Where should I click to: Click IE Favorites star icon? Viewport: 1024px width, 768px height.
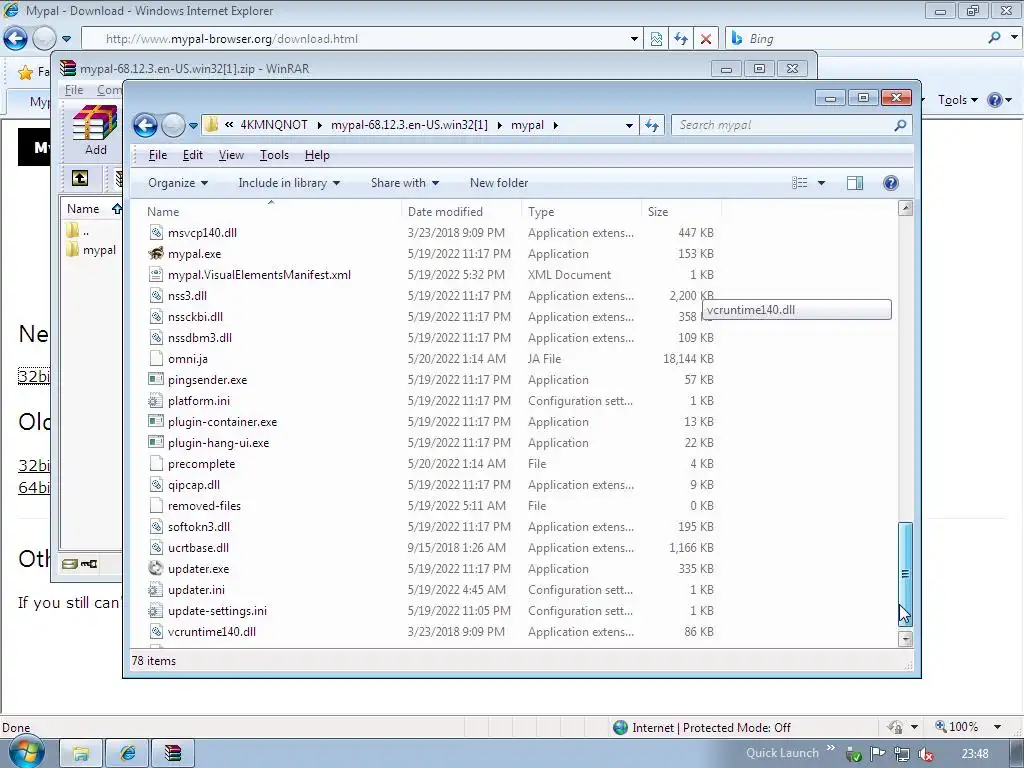click(x=25, y=72)
